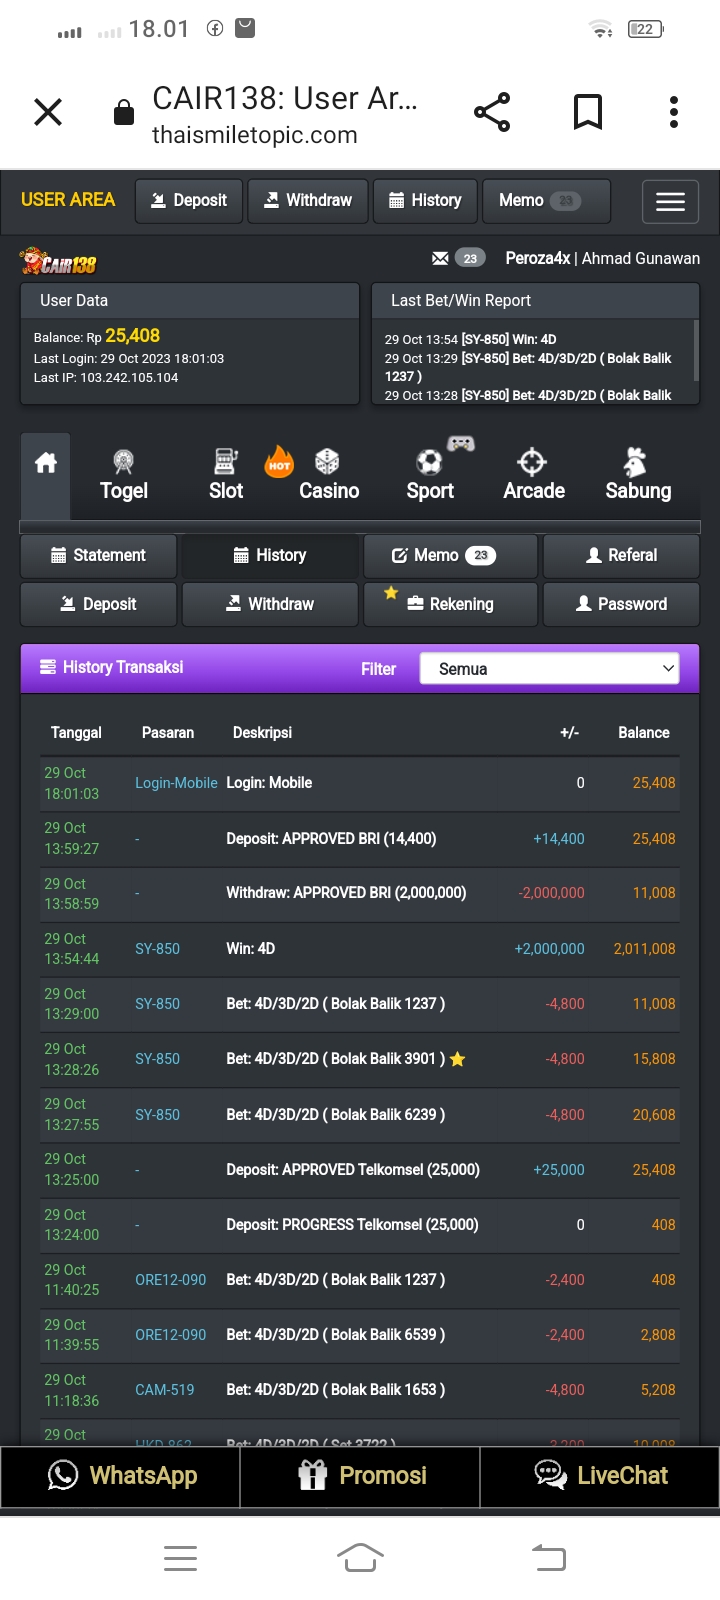Tap the share icon in browser bar
Screen dimensions: 720x1600
click(x=492, y=112)
